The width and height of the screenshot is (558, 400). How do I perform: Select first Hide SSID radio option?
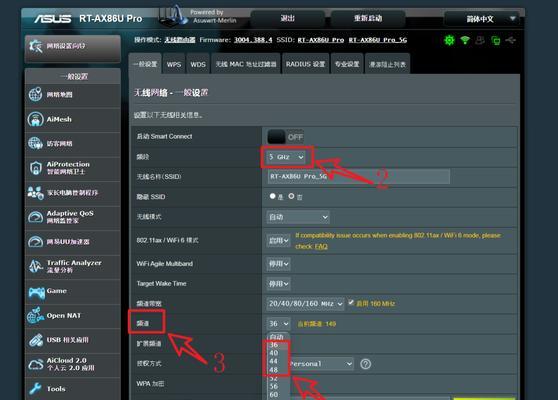(273, 196)
